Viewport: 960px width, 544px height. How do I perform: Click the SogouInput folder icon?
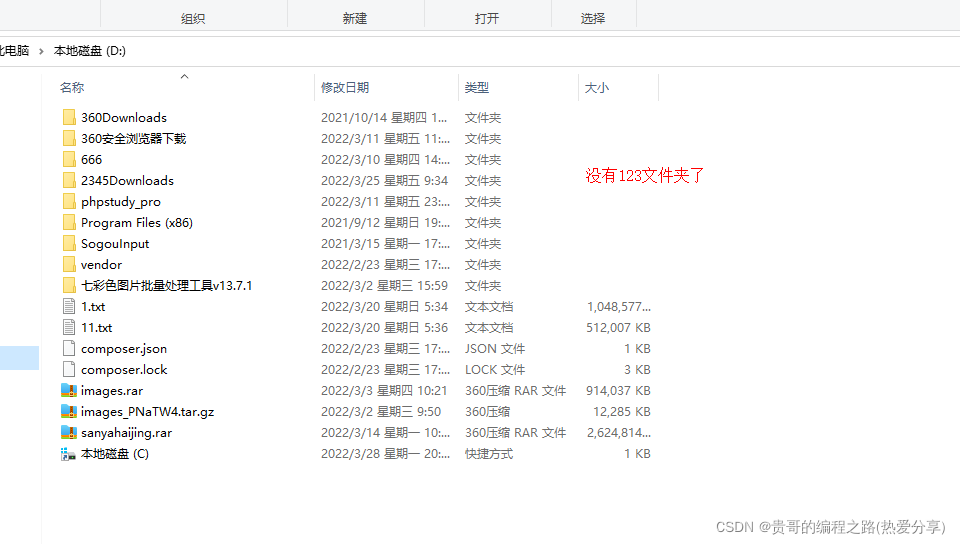69,243
